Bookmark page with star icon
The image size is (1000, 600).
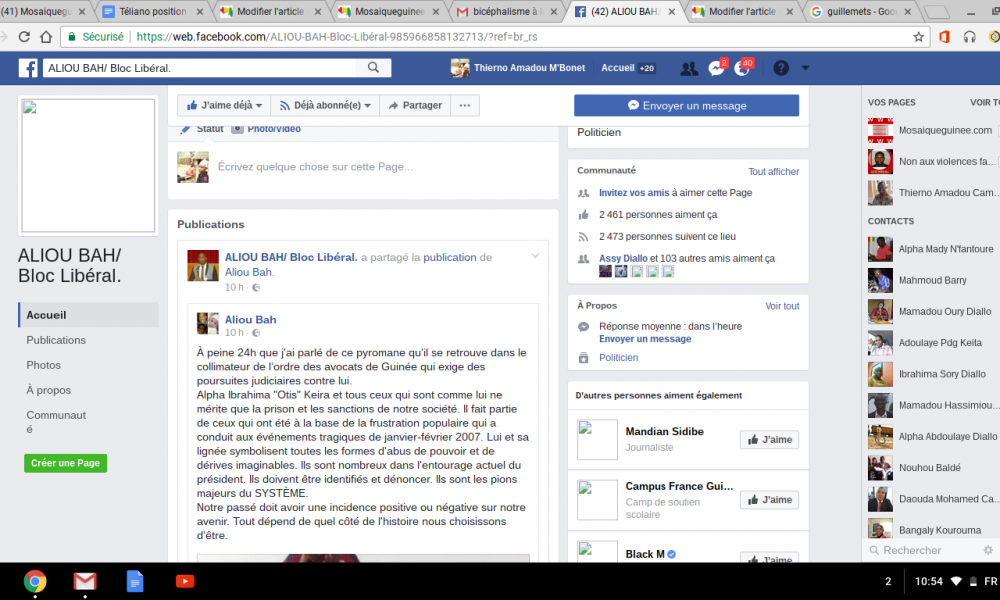coord(918,37)
